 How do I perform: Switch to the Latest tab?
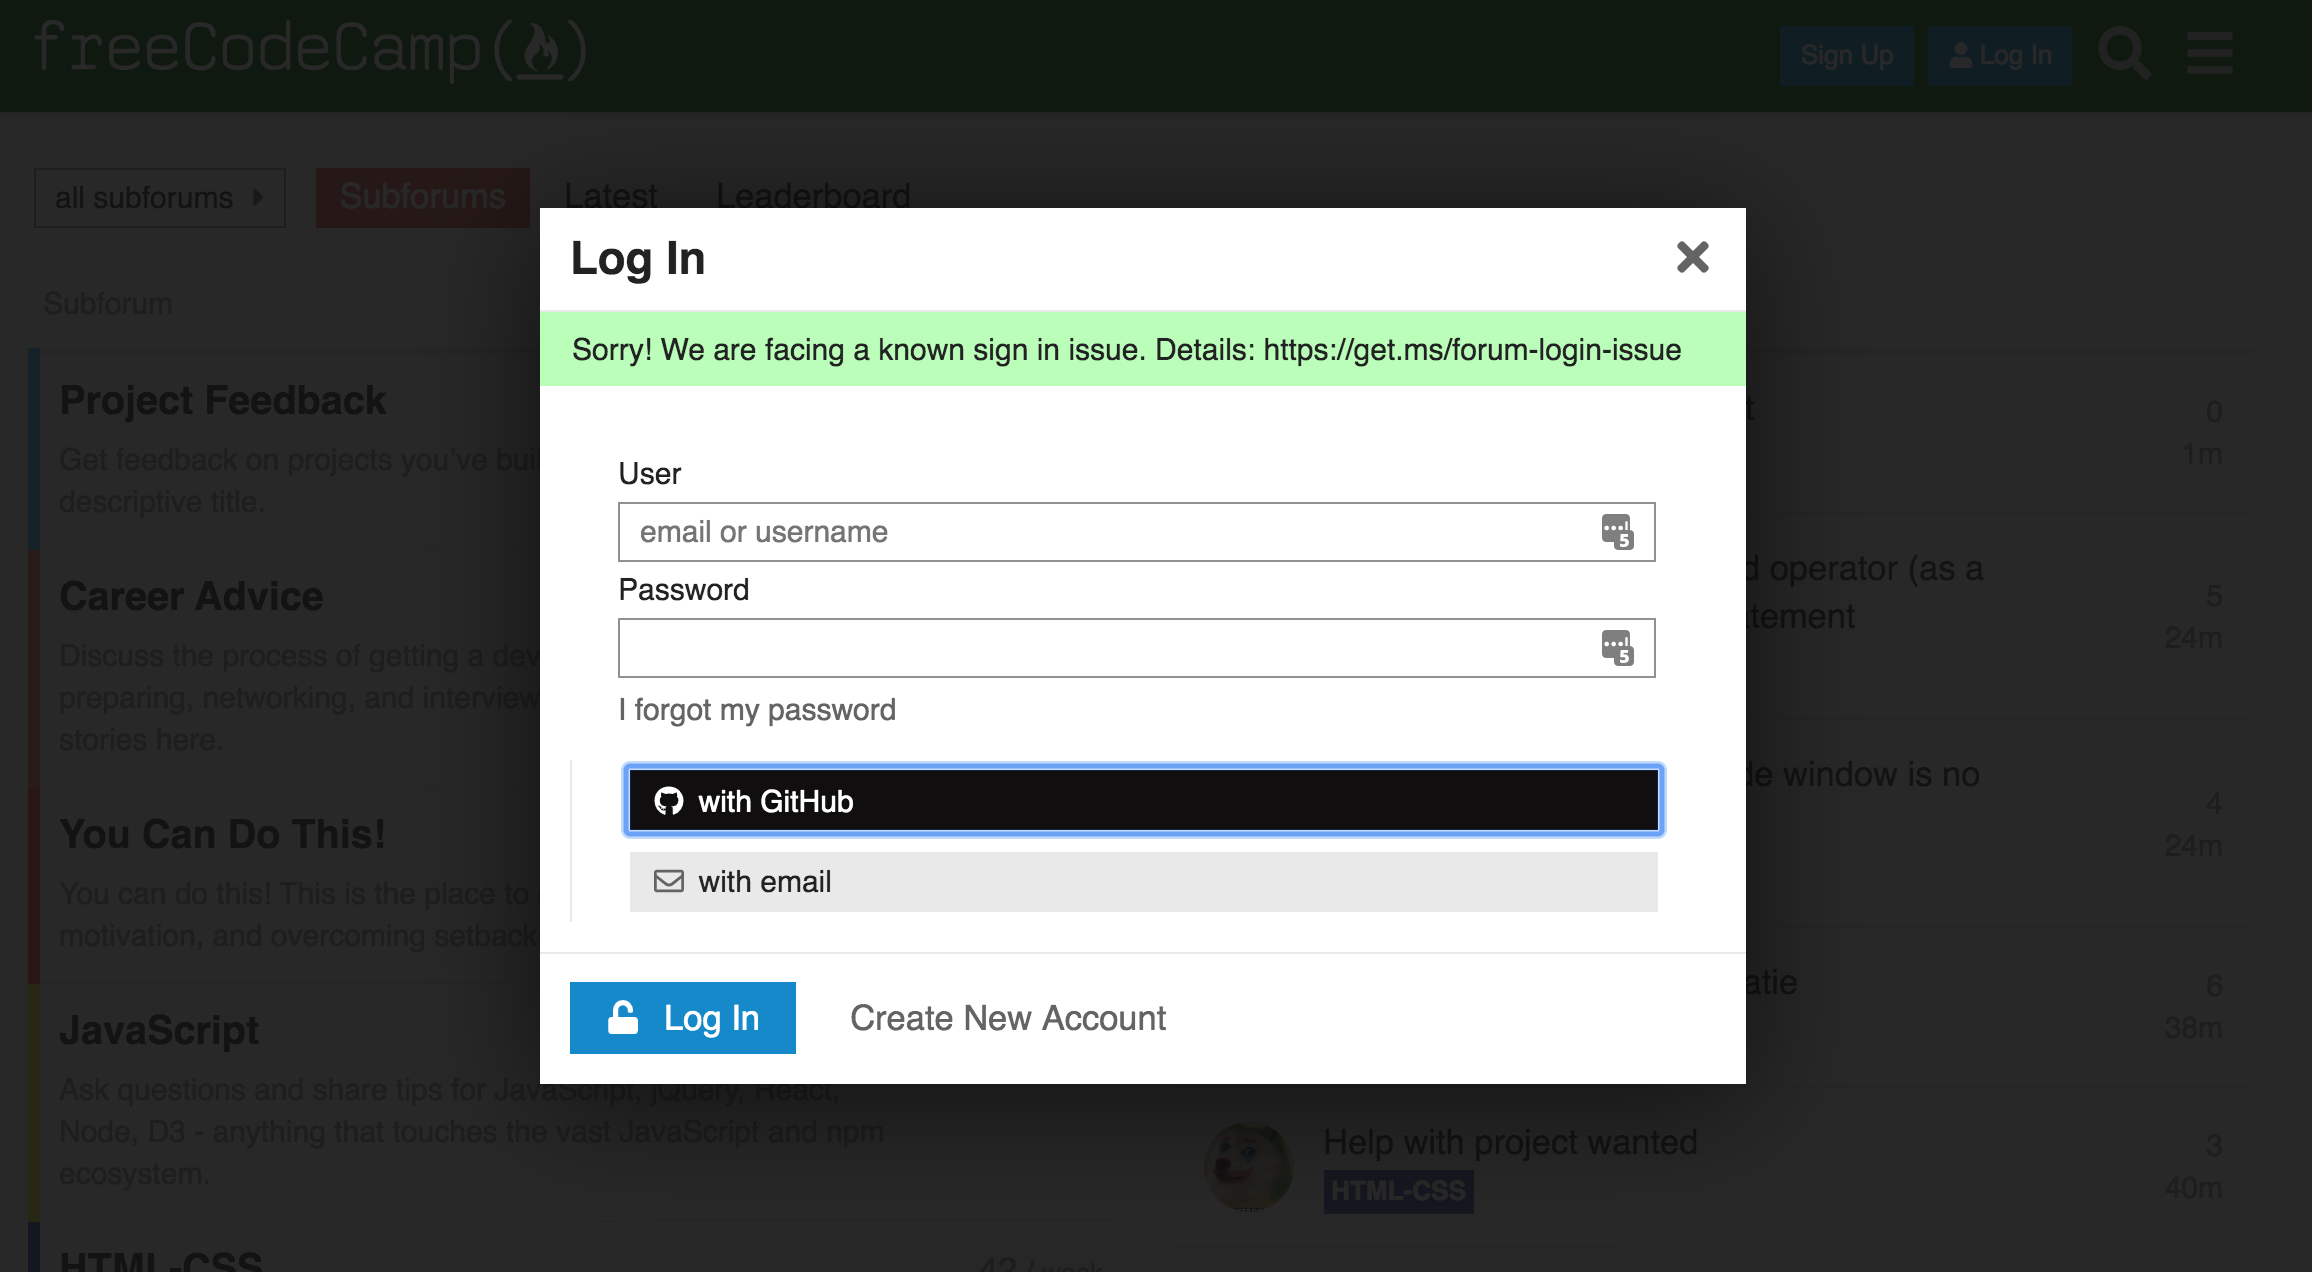pyautogui.click(x=610, y=196)
